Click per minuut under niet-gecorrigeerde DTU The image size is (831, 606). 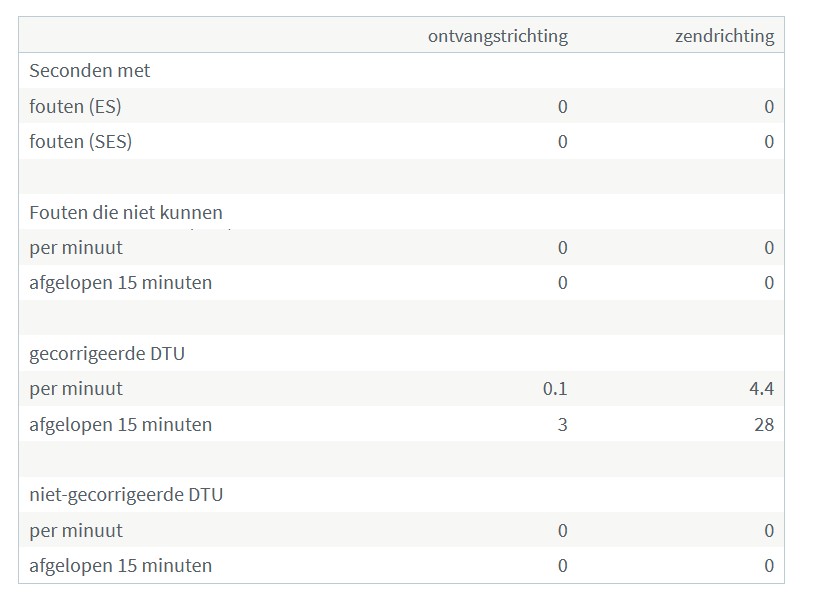[76, 531]
